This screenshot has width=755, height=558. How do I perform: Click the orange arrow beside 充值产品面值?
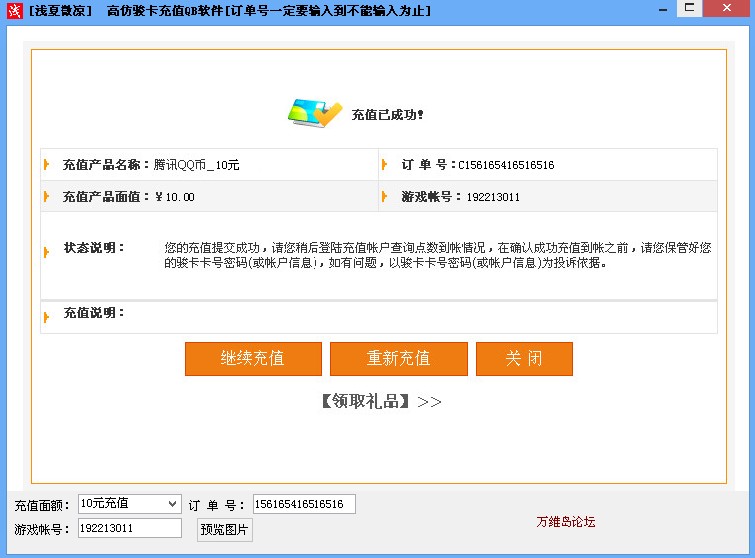click(x=47, y=196)
